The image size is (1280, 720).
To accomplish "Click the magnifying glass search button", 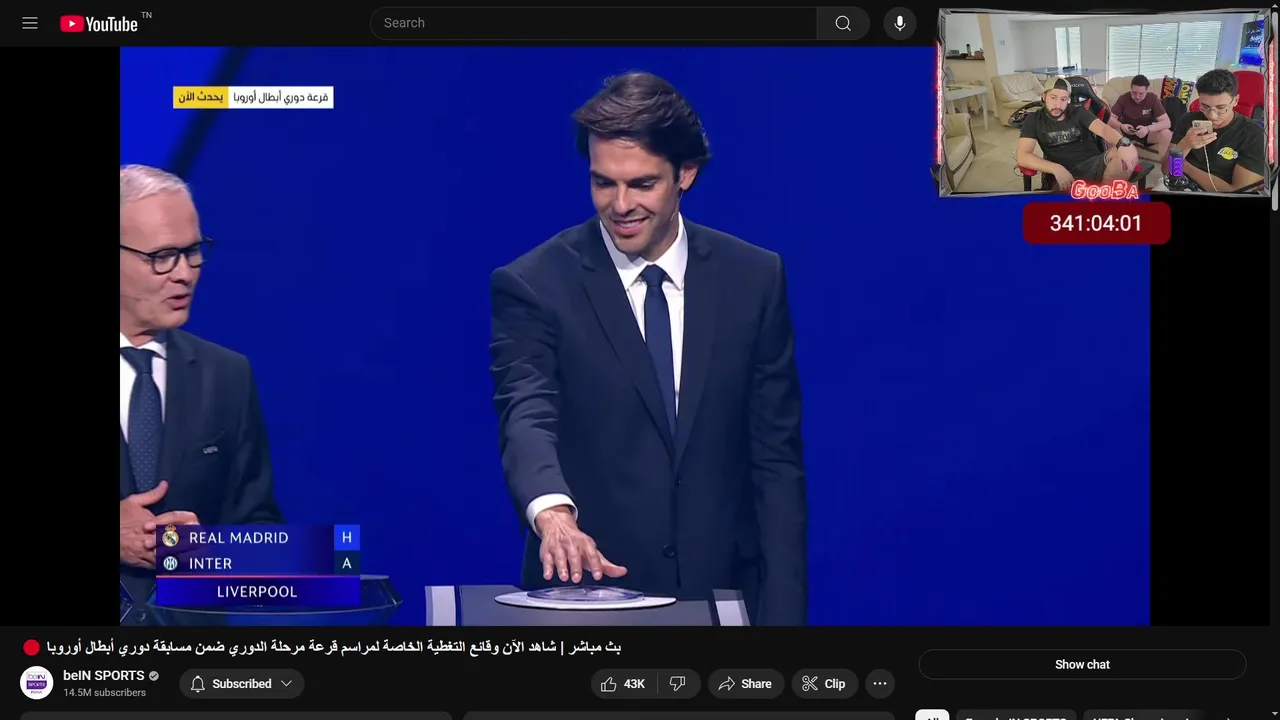I will click(843, 23).
